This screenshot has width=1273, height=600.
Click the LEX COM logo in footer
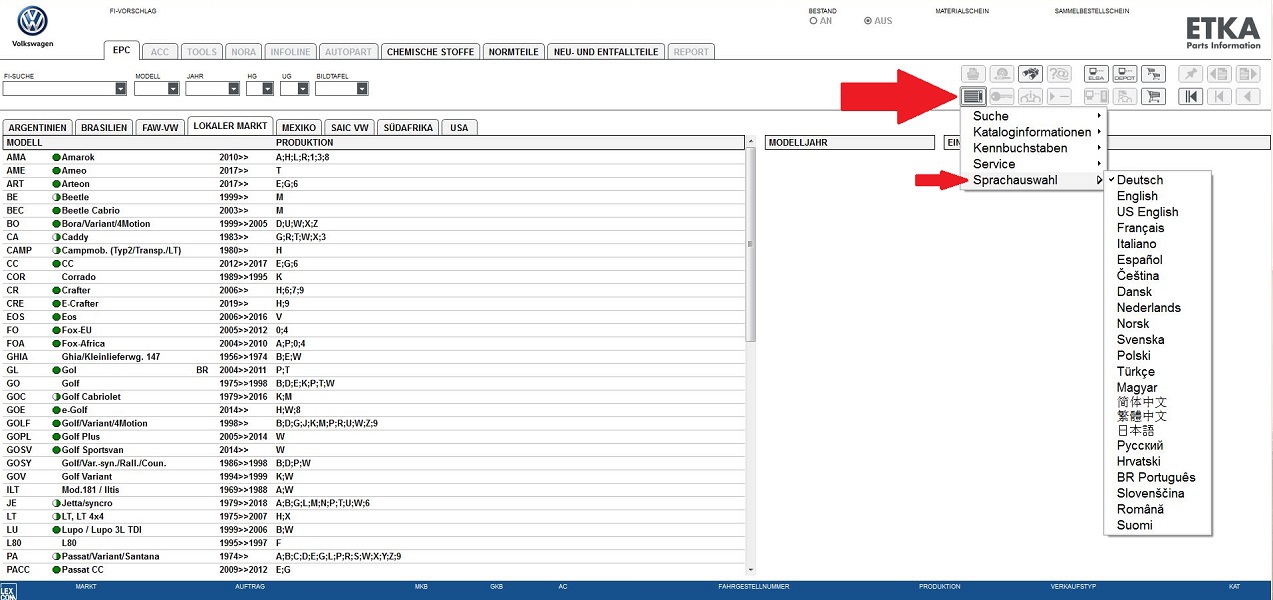[x=9, y=590]
